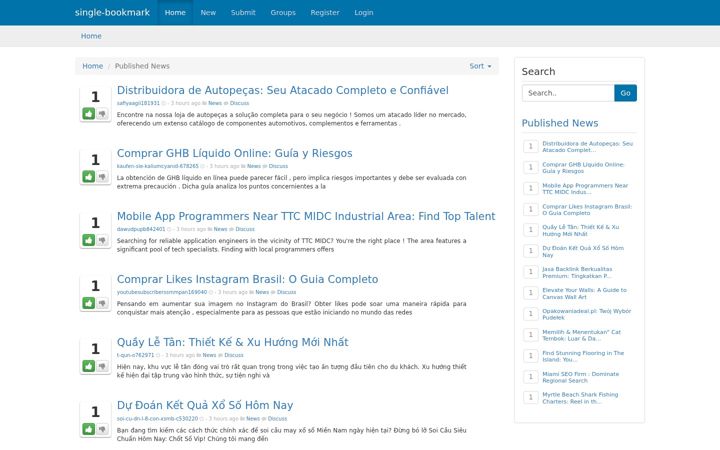The height and width of the screenshot is (450, 720).
Task: Open author link of the Mobile App Programmers post
Action: [141, 229]
